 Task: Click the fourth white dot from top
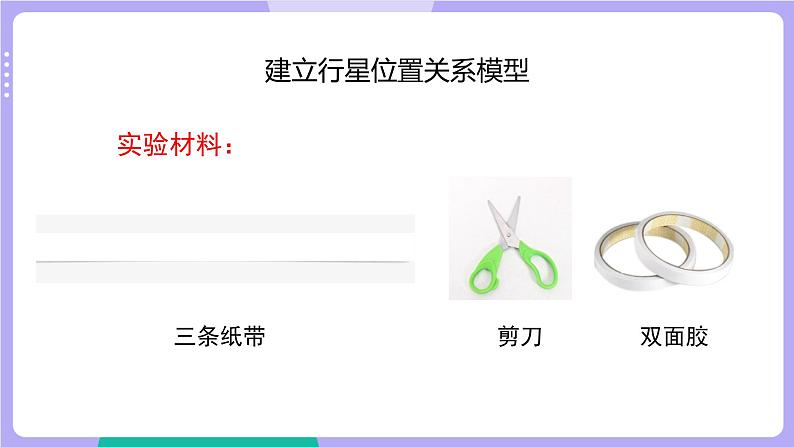tap(7, 85)
